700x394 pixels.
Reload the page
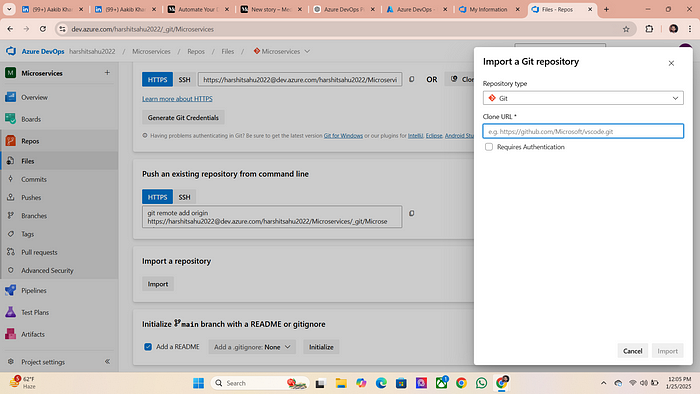pos(43,29)
